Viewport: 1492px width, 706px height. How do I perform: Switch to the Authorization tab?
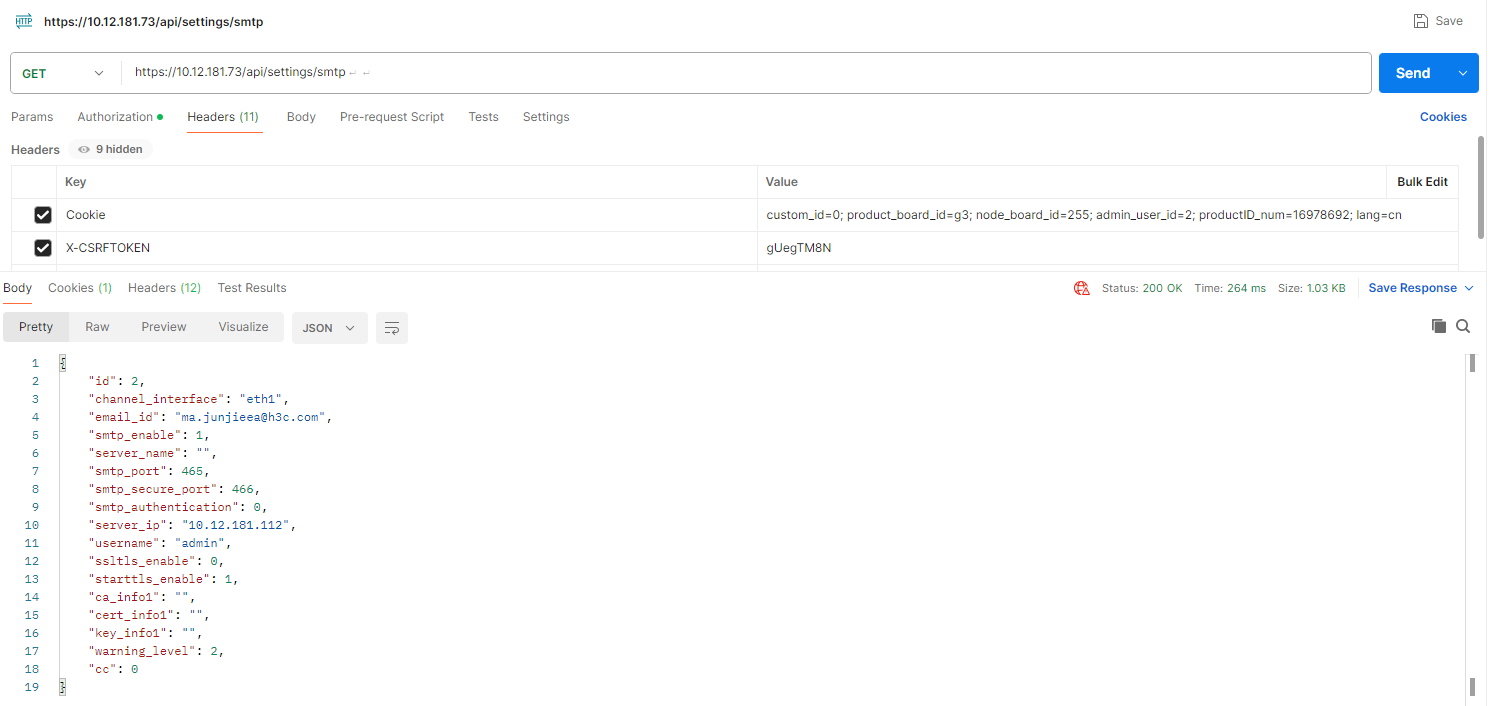115,117
